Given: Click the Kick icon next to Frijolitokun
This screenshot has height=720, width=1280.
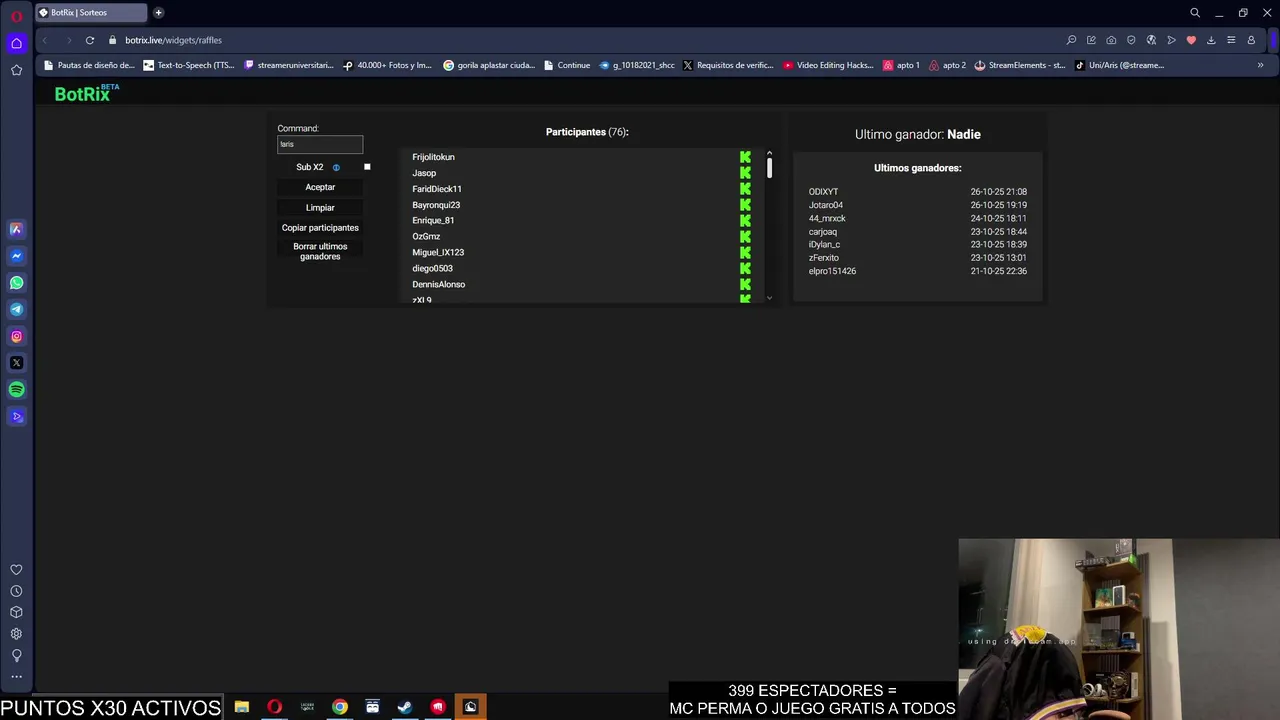Looking at the screenshot, I should (745, 157).
